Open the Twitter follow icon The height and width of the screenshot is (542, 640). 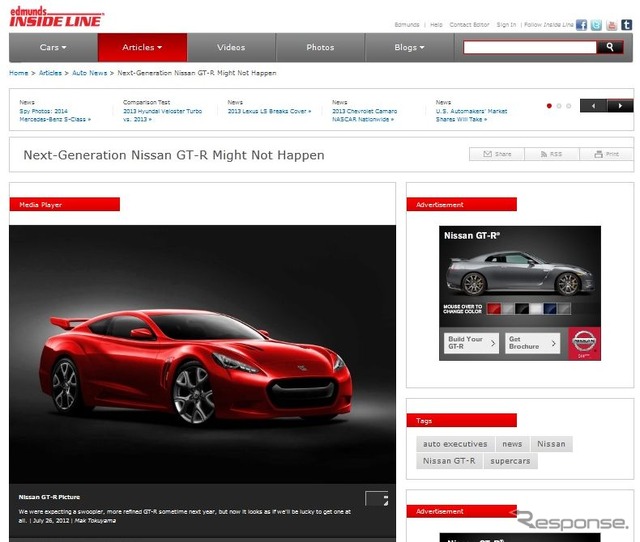(x=596, y=25)
